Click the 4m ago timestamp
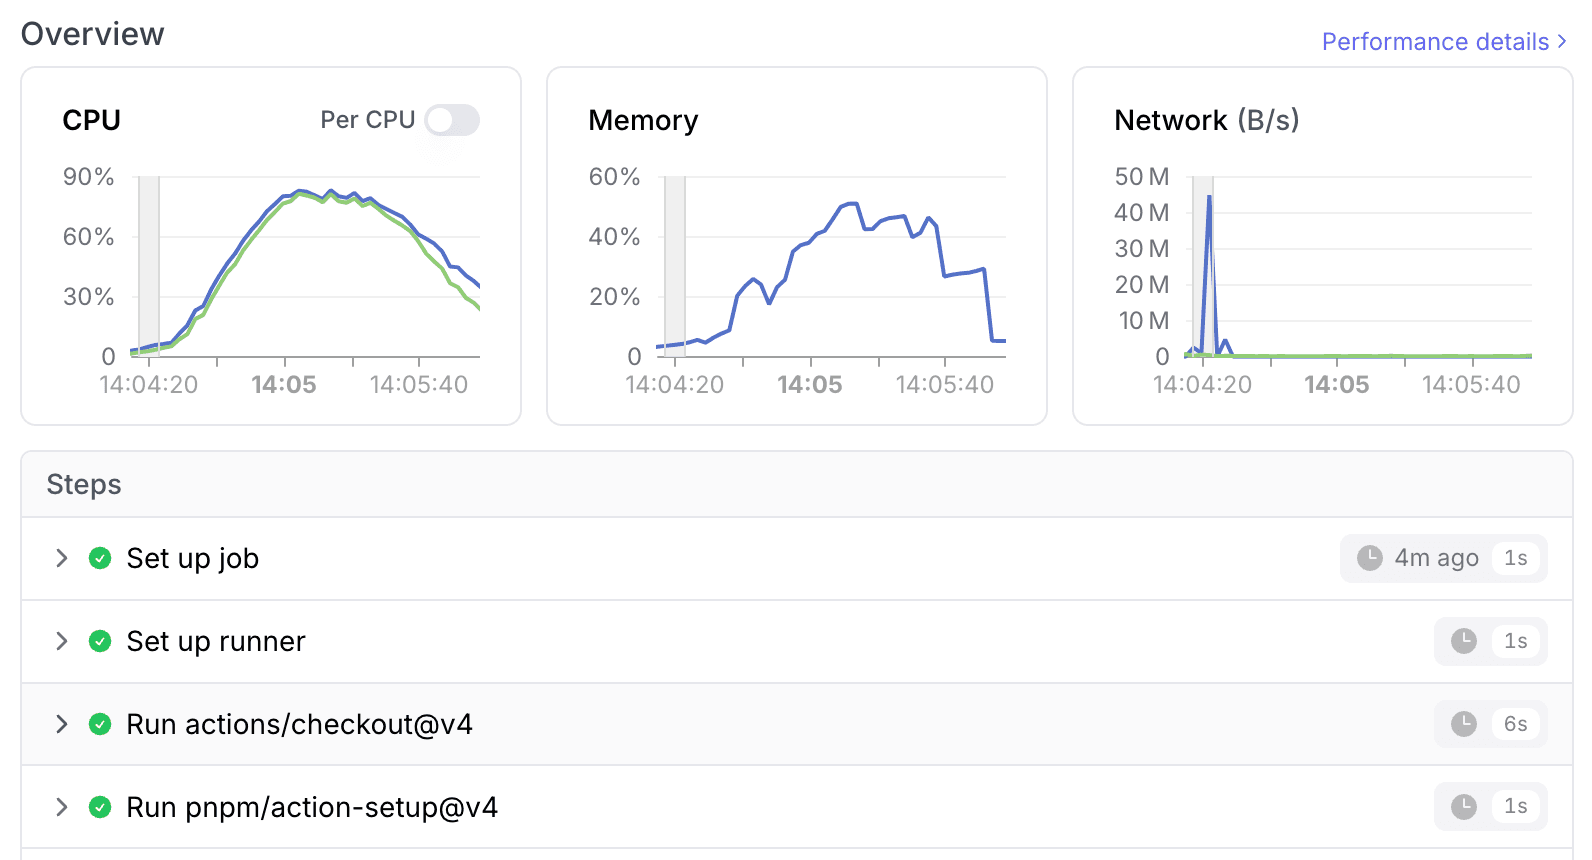Screen dimensions: 1592x860 point(1436,558)
